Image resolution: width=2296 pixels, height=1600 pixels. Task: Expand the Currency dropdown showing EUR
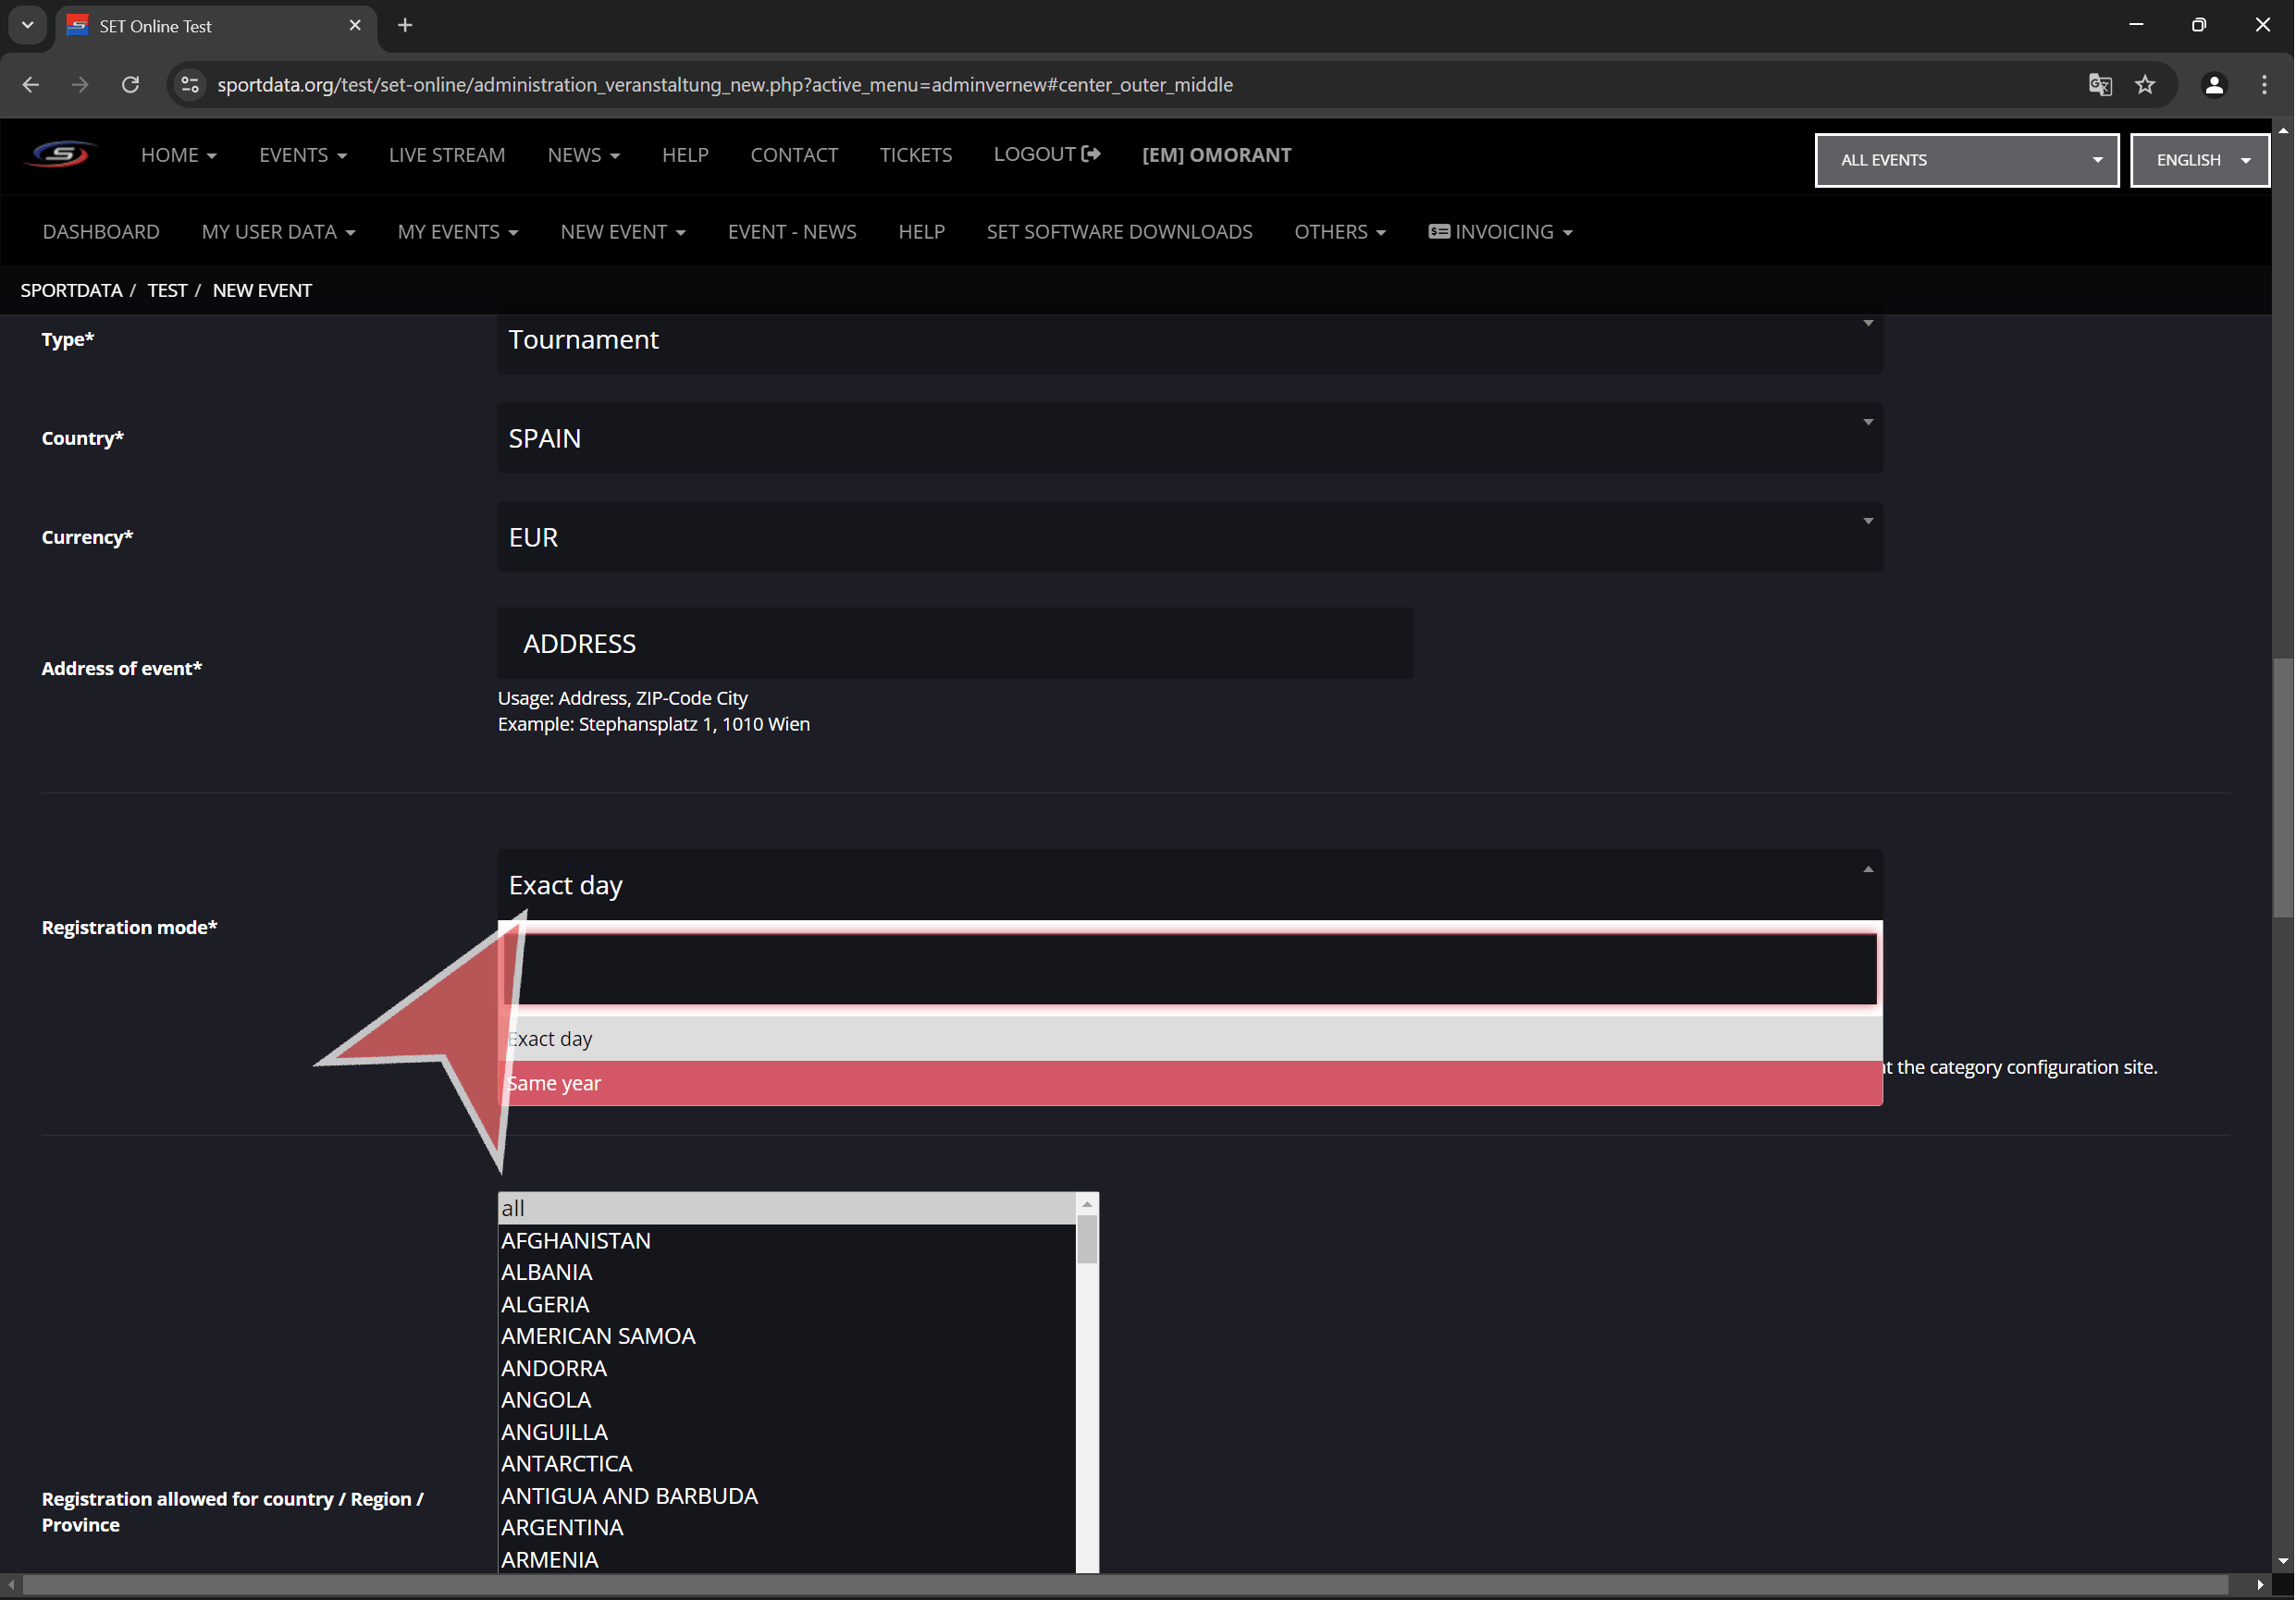tap(1189, 537)
